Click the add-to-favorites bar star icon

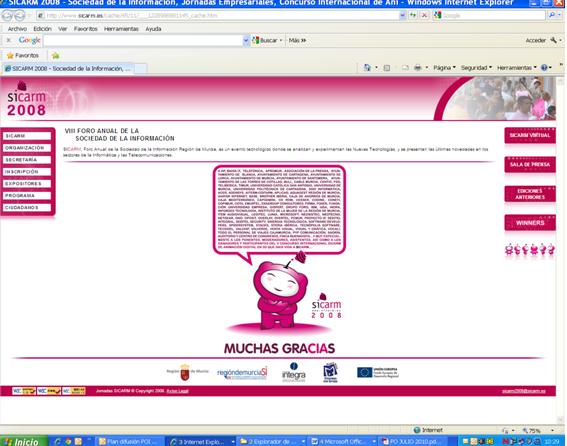pyautogui.click(x=55, y=55)
